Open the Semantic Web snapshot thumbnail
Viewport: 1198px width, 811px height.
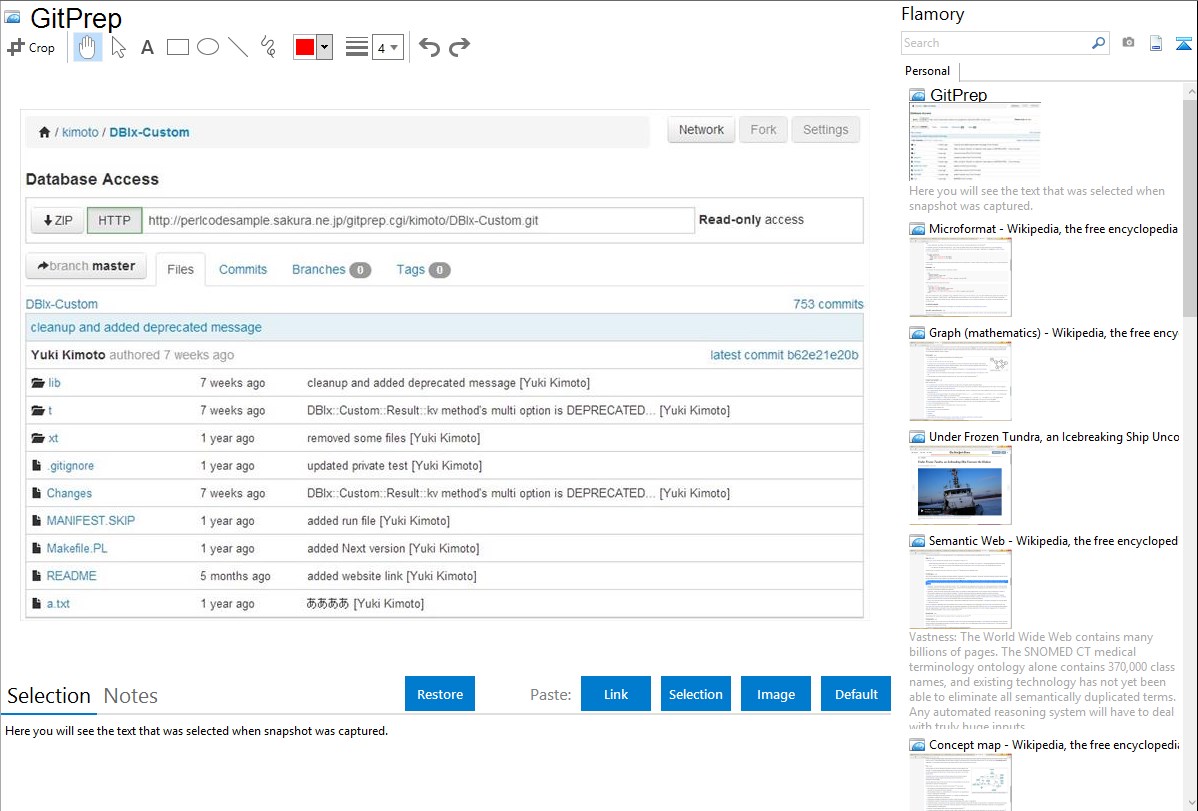pos(960,588)
